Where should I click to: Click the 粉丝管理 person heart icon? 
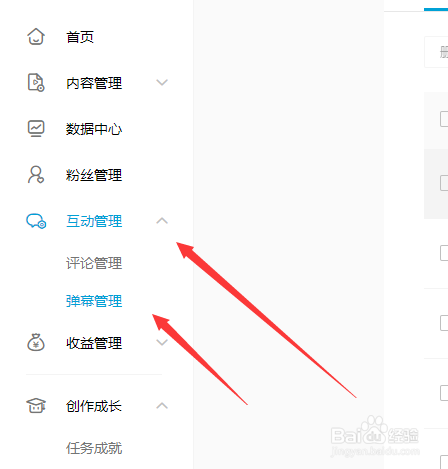pos(36,175)
